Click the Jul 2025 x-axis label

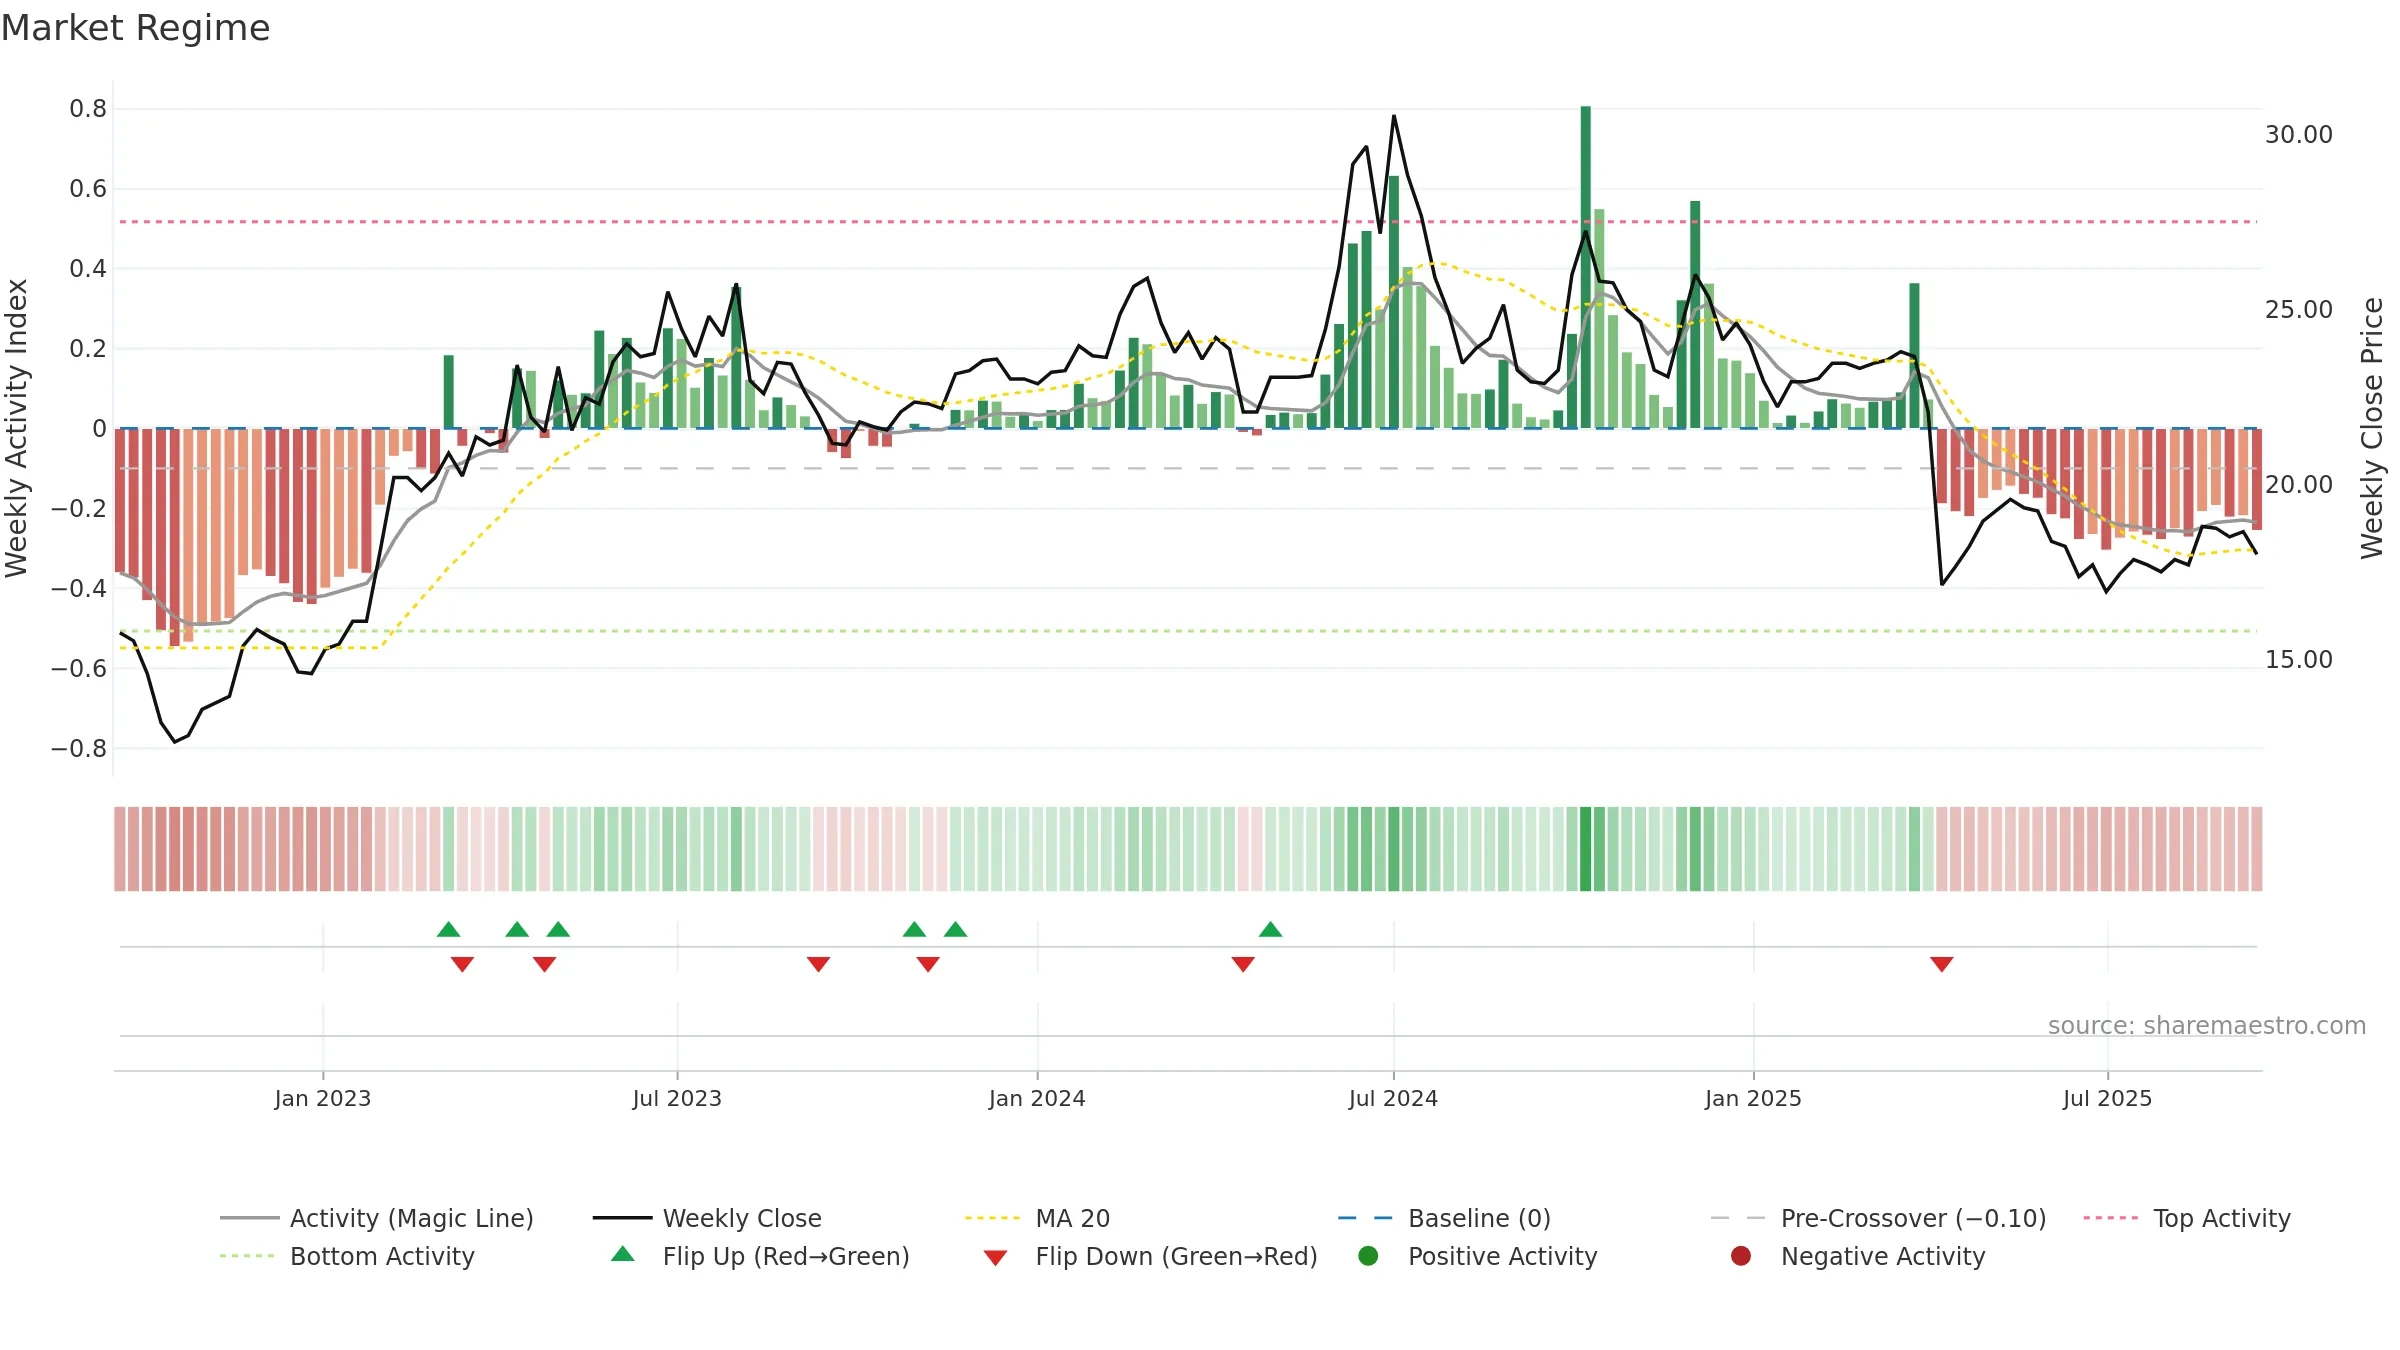pyautogui.click(x=2107, y=1098)
